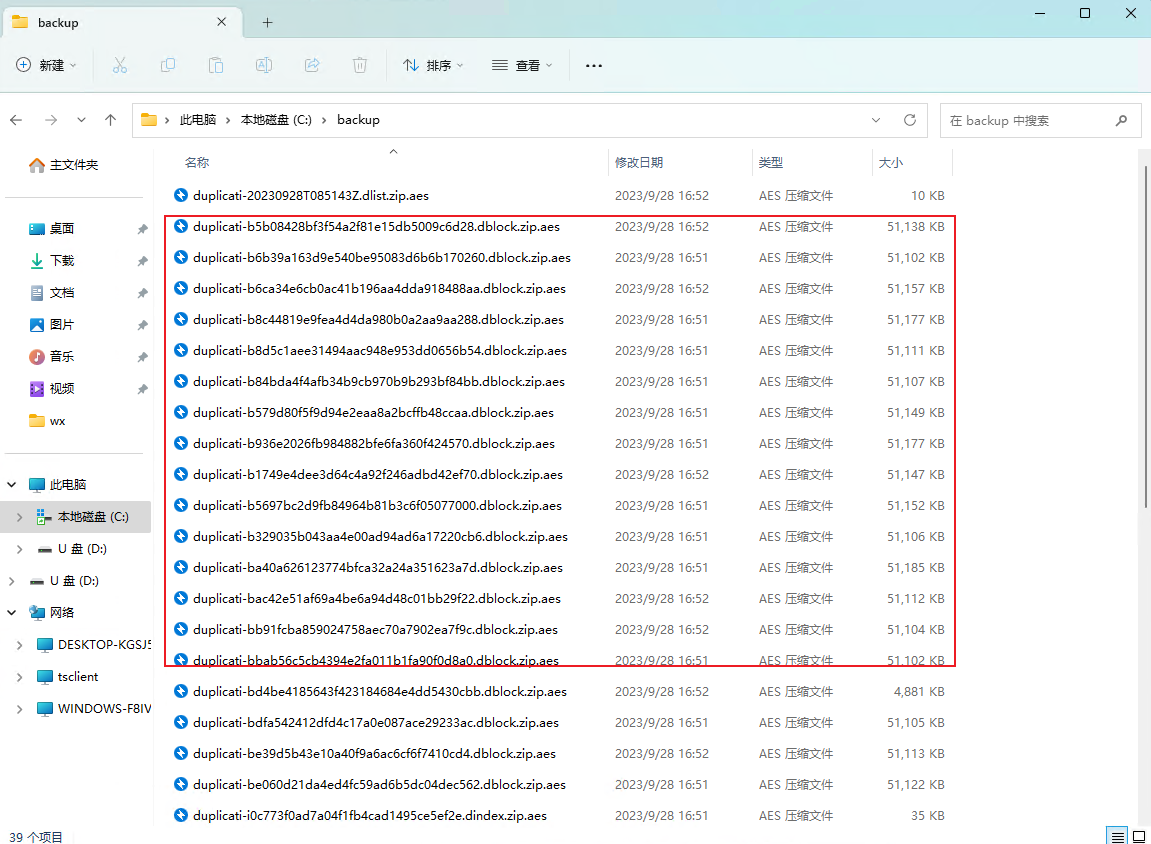
Task: Expand DESKTOP-KGSJ5 network node
Action: [19, 644]
